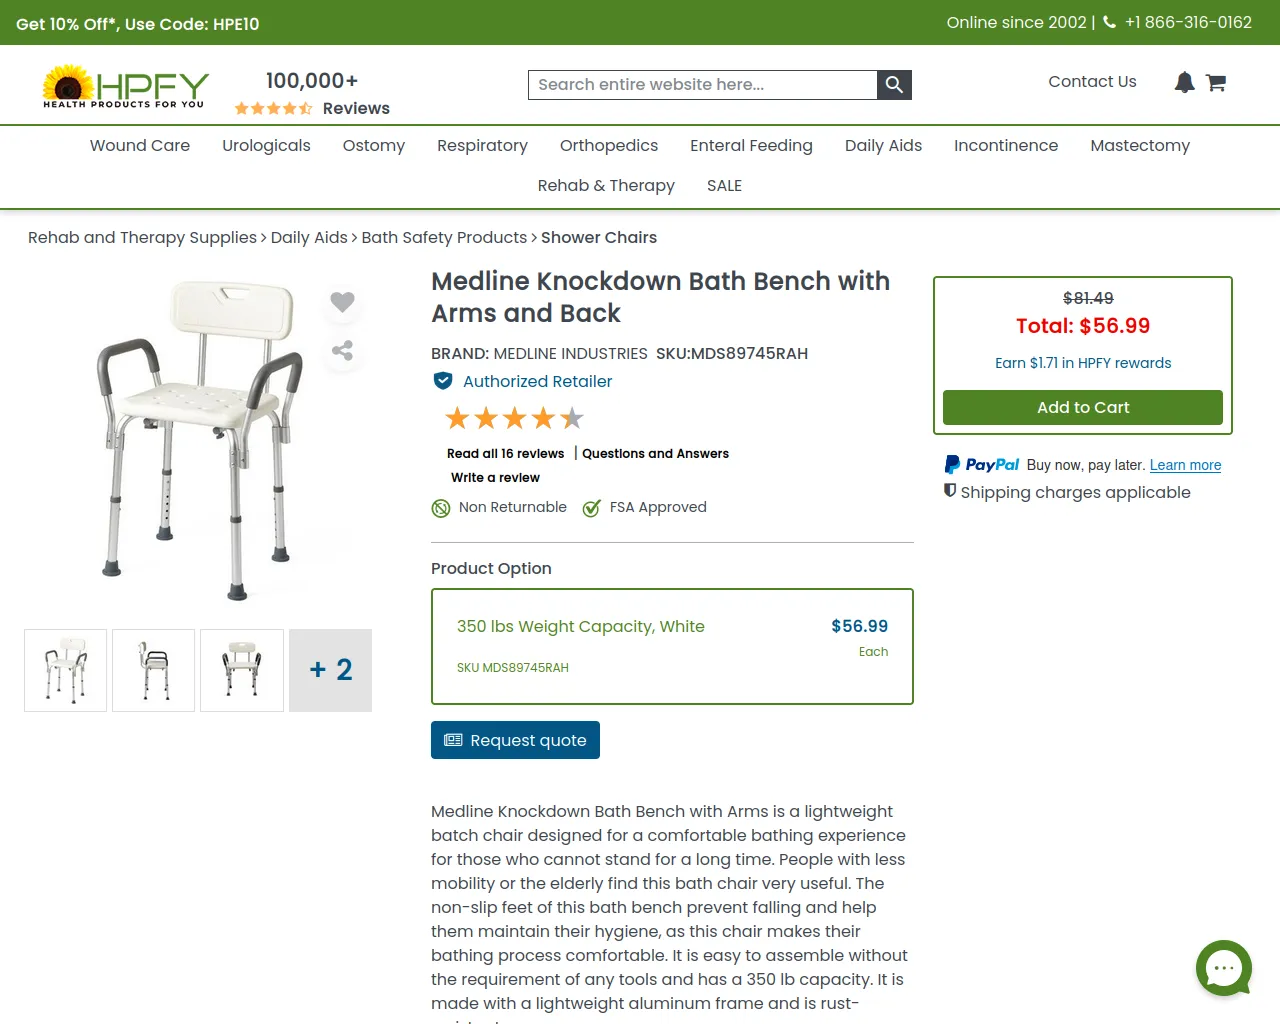Image resolution: width=1280 pixels, height=1024 pixels.
Task: Click the share icon beside product image
Action: [x=342, y=350]
